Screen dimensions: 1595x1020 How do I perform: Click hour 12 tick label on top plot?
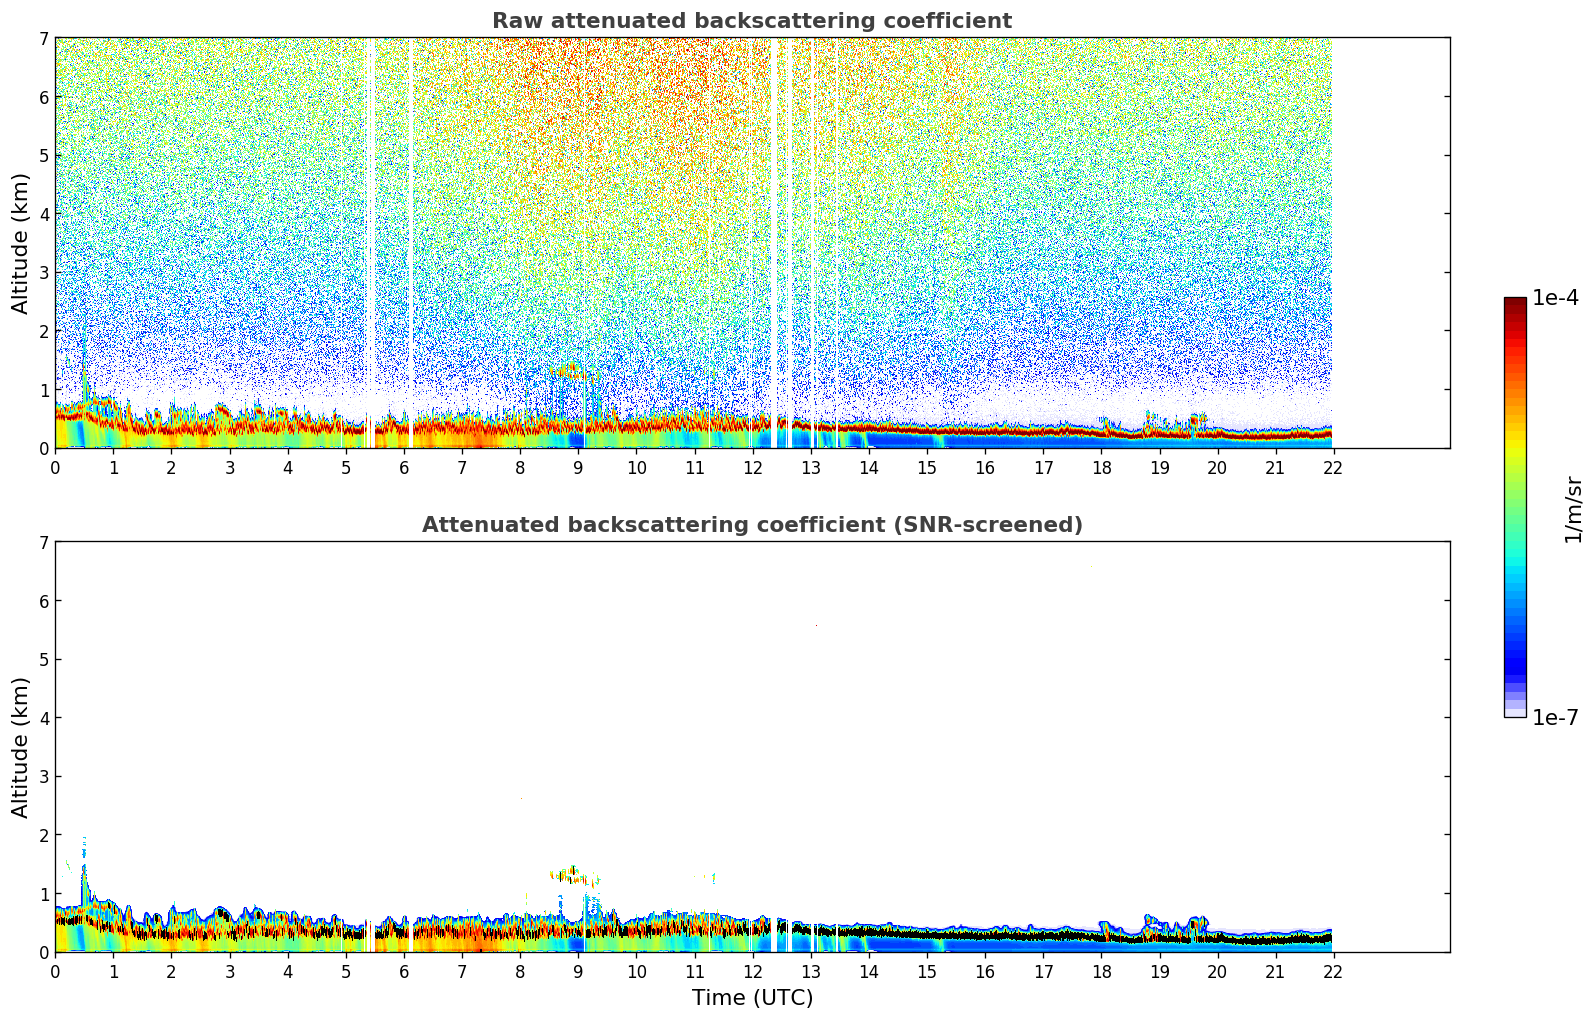click(752, 468)
